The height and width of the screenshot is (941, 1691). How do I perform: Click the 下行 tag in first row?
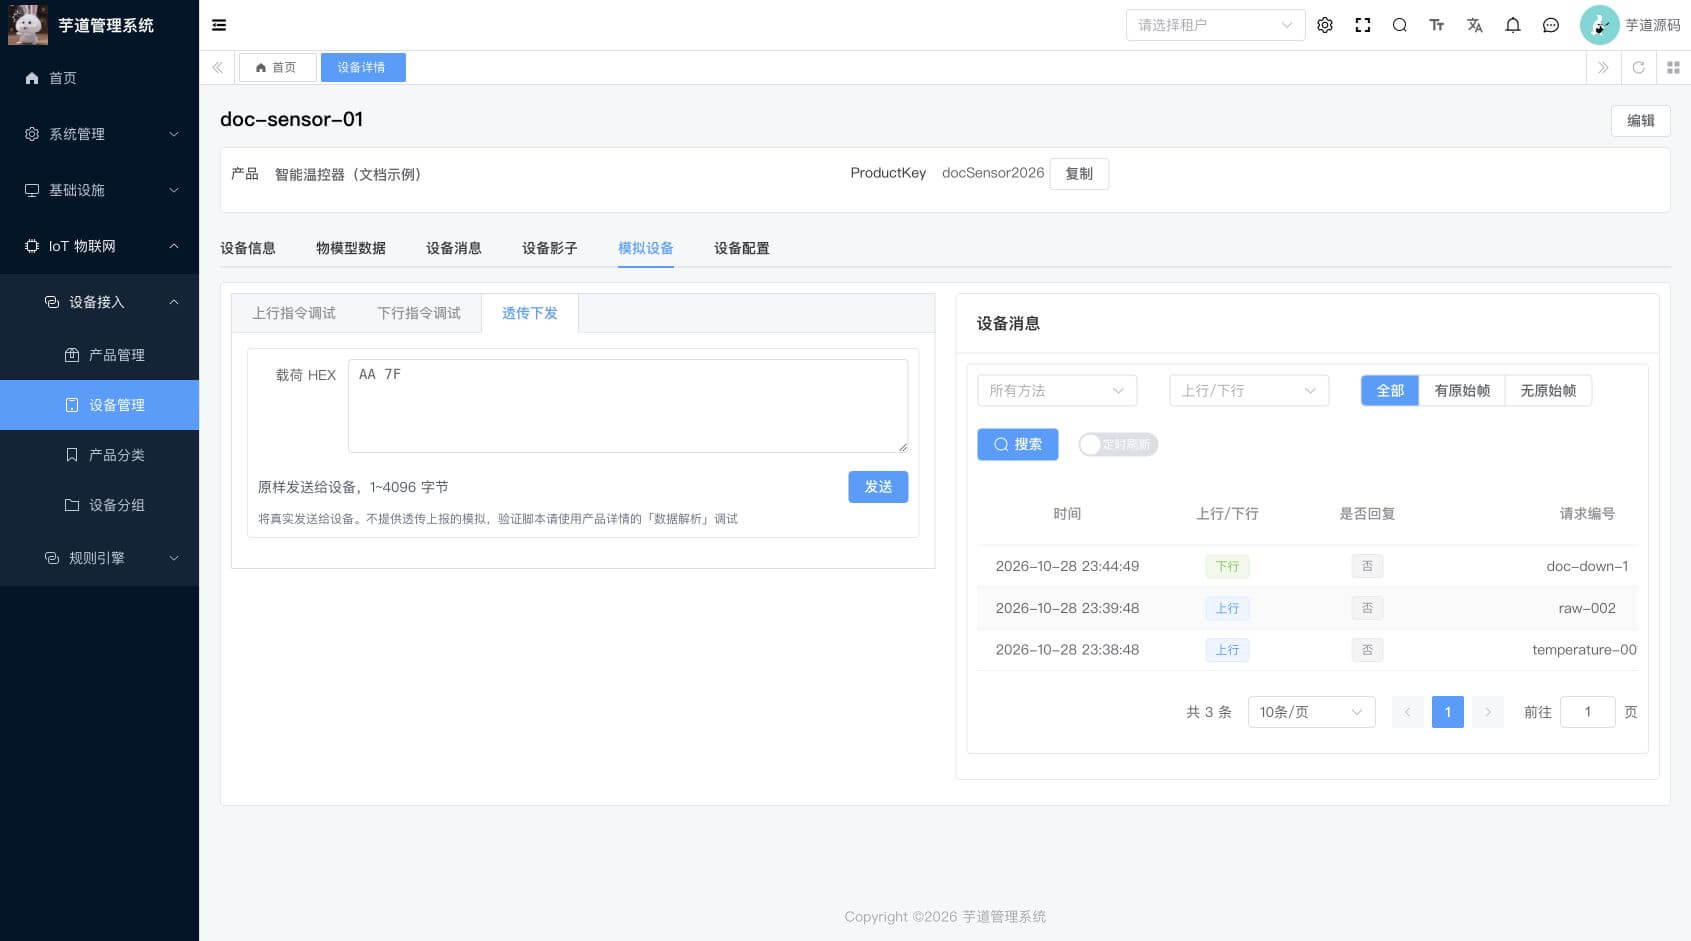coord(1227,566)
